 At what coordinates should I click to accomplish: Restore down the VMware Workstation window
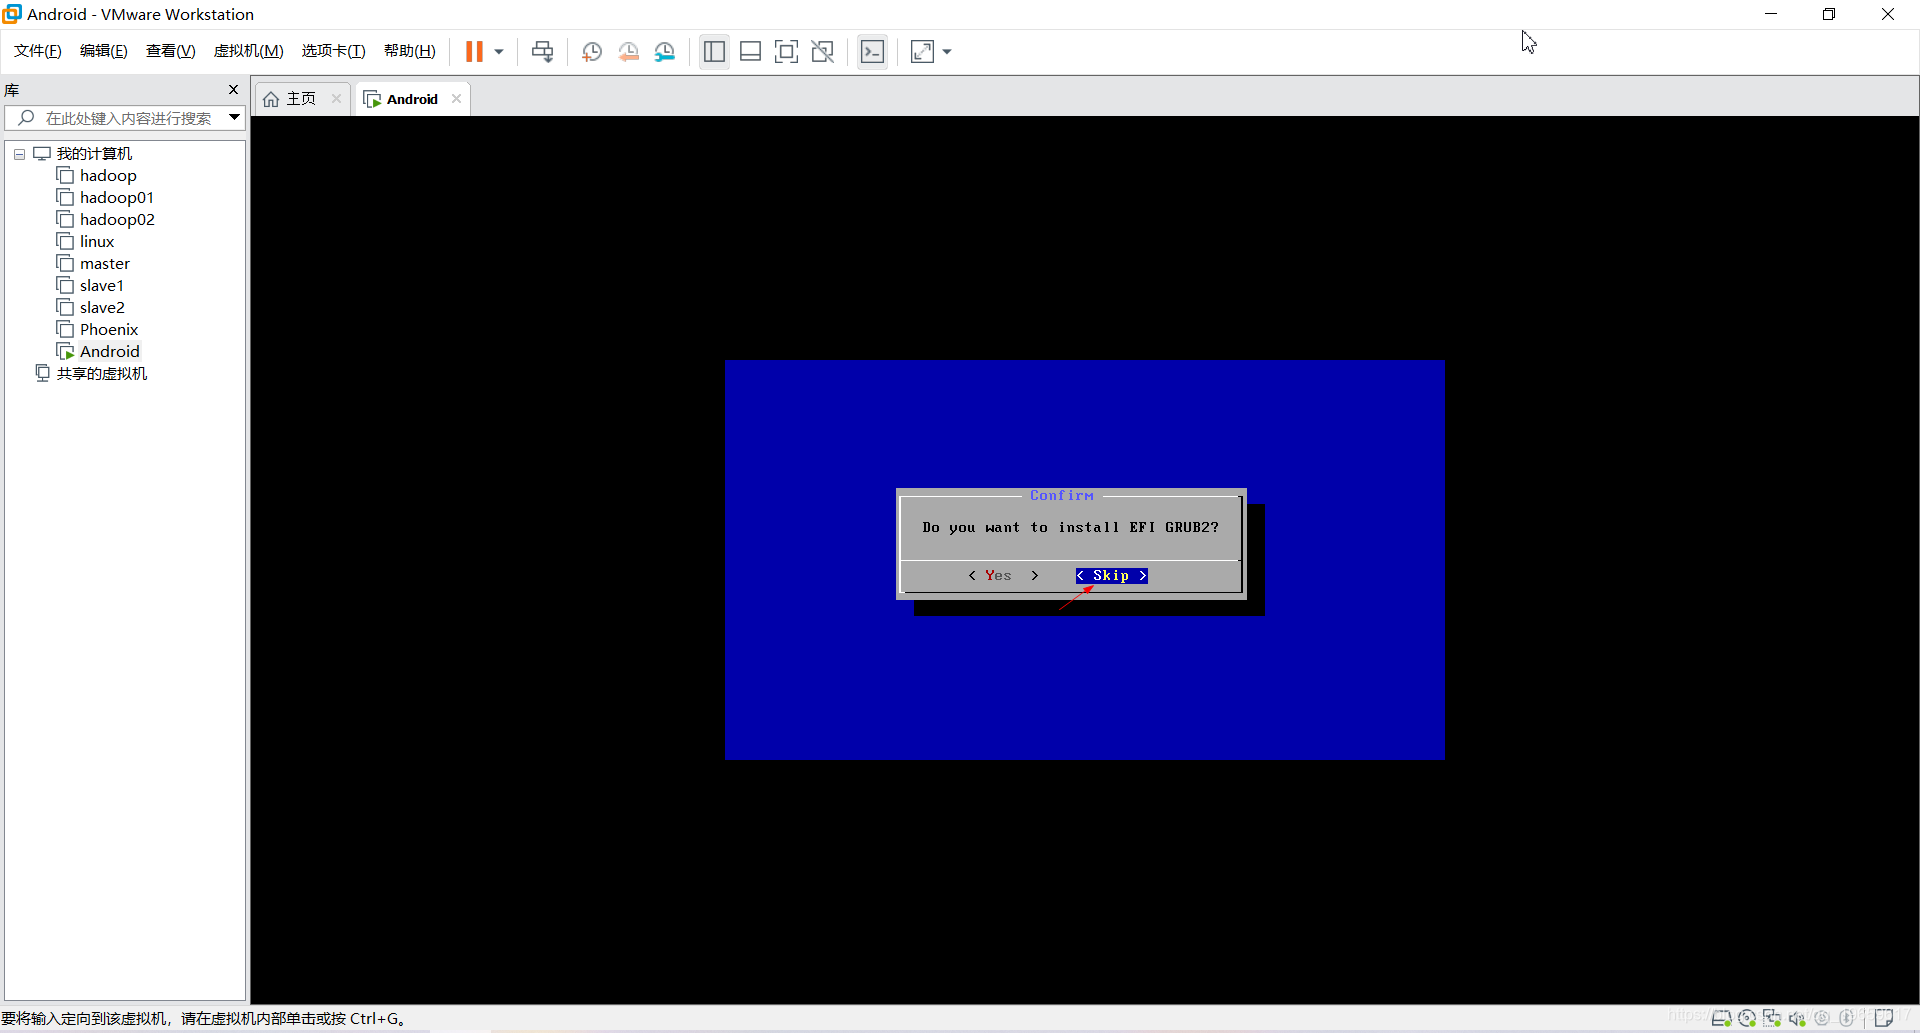pyautogui.click(x=1829, y=14)
